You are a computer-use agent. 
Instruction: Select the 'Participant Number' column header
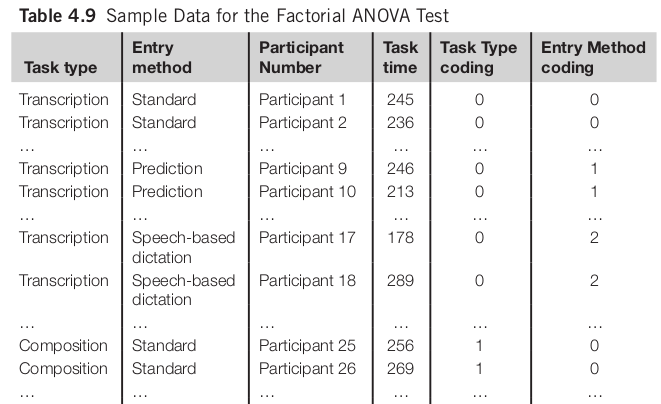coord(301,58)
